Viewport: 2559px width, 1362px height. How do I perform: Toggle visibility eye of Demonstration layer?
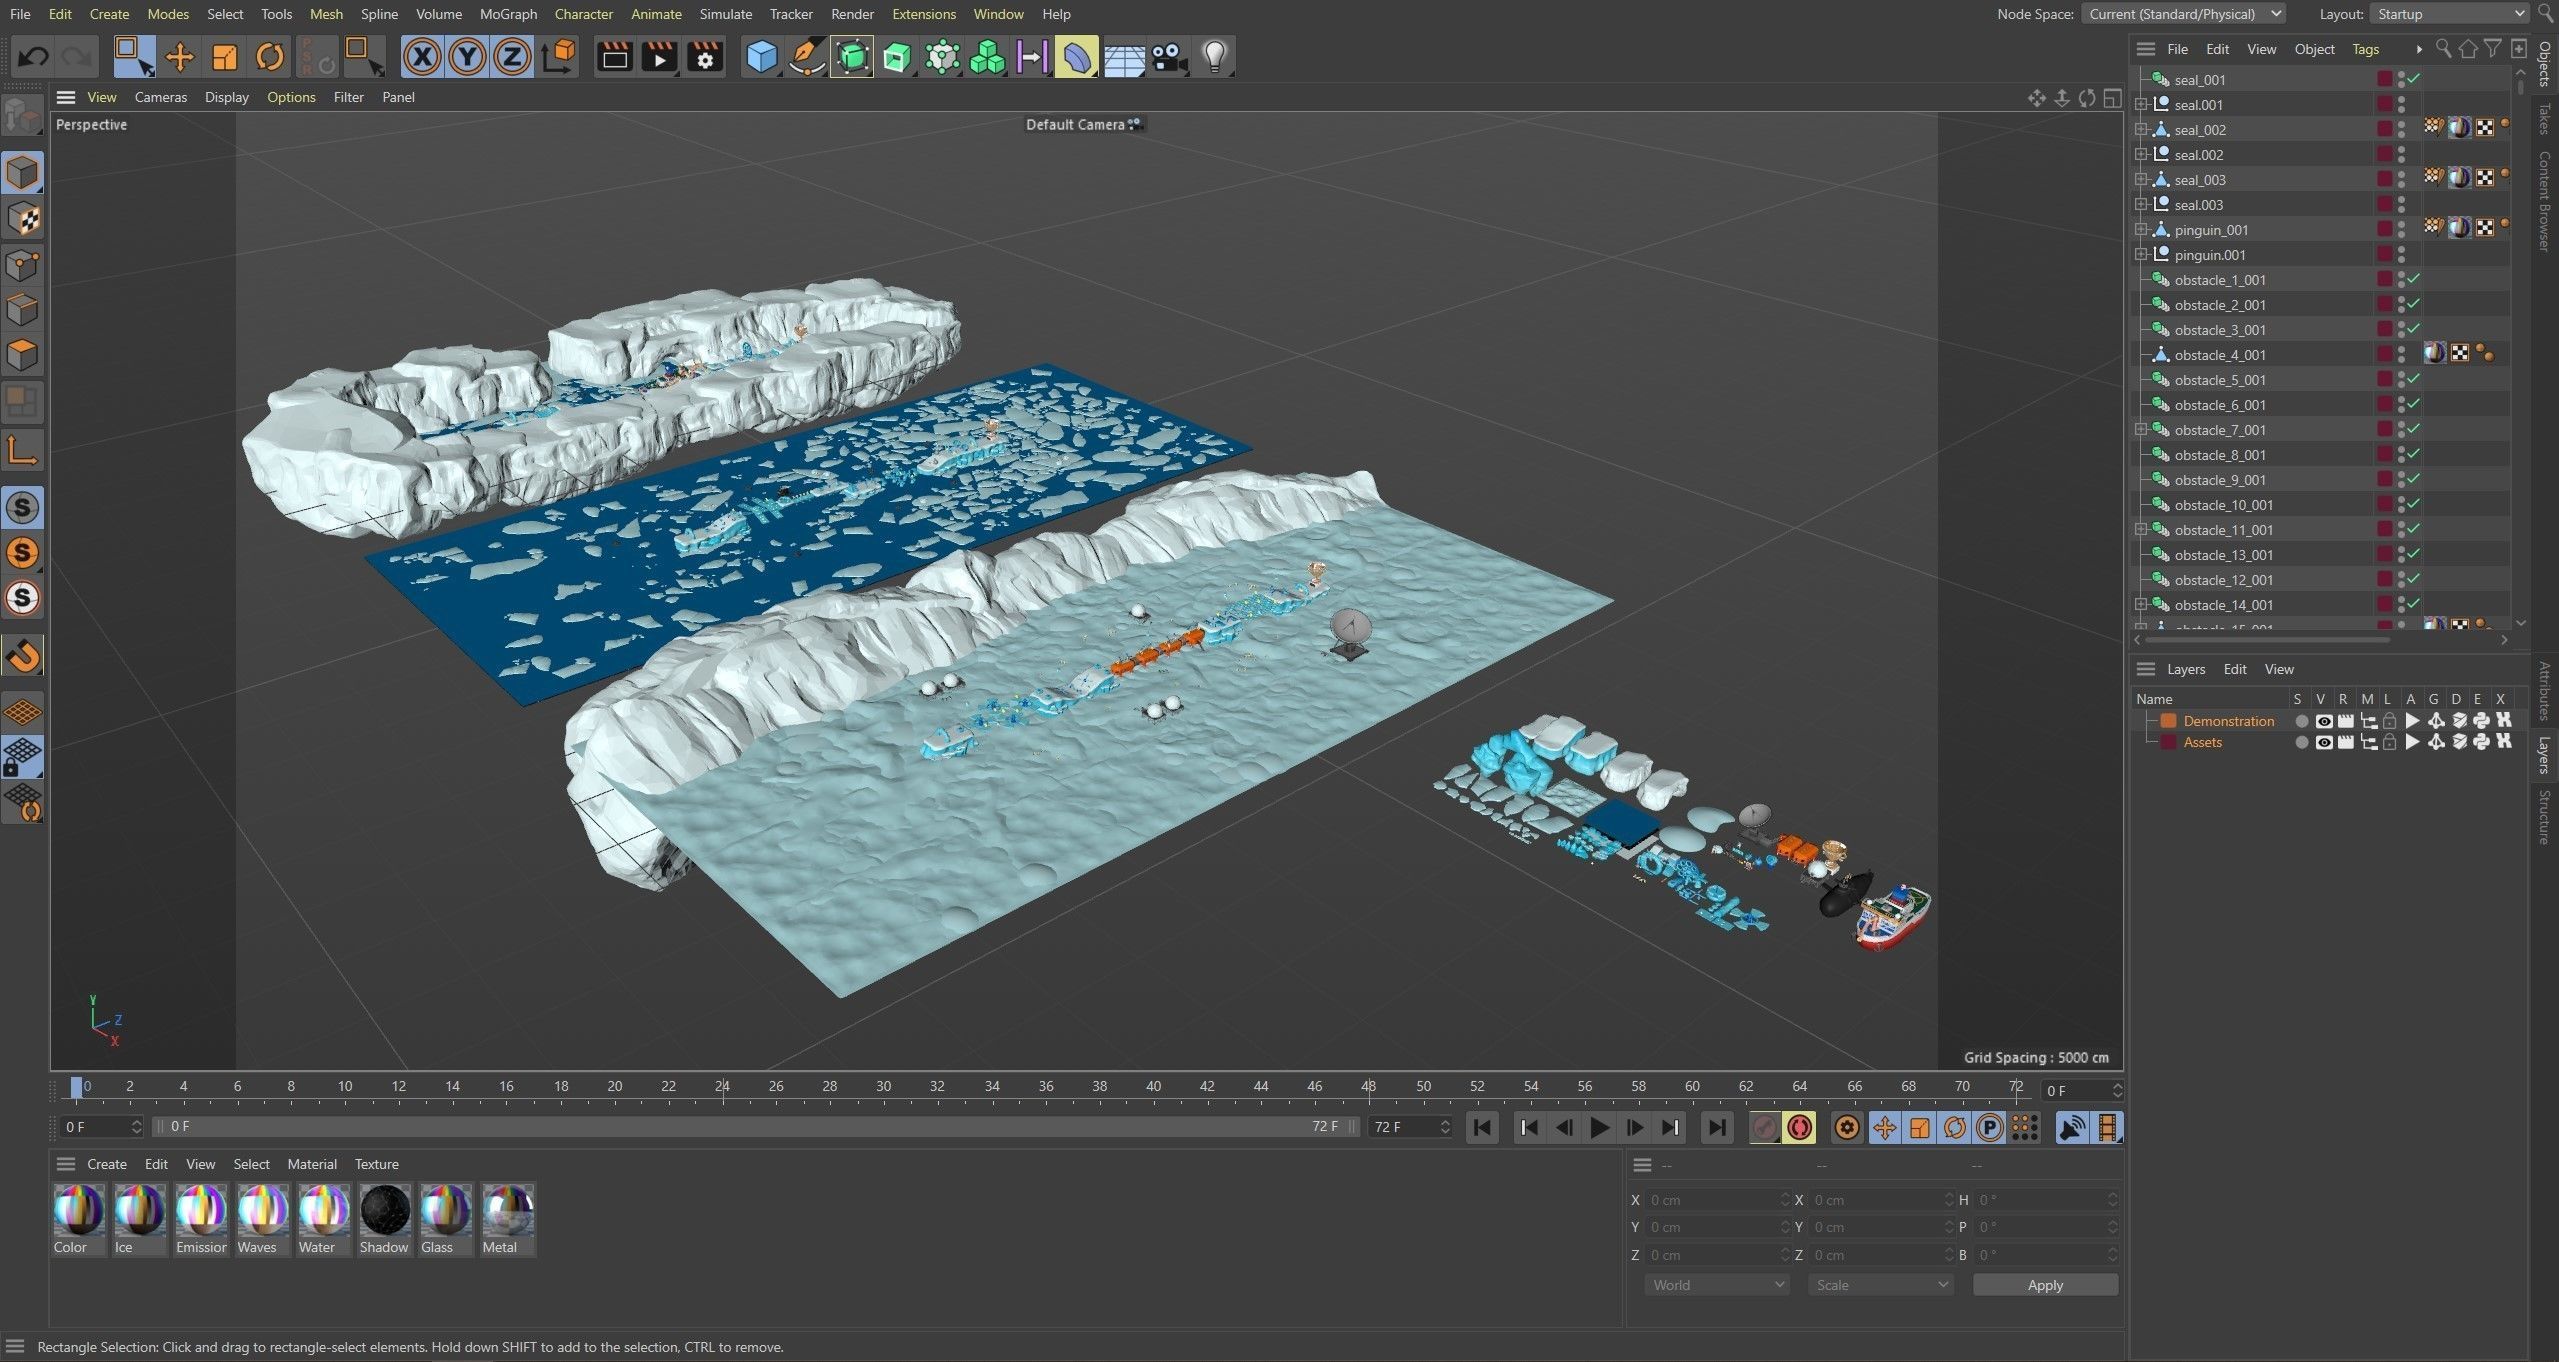point(2324,721)
